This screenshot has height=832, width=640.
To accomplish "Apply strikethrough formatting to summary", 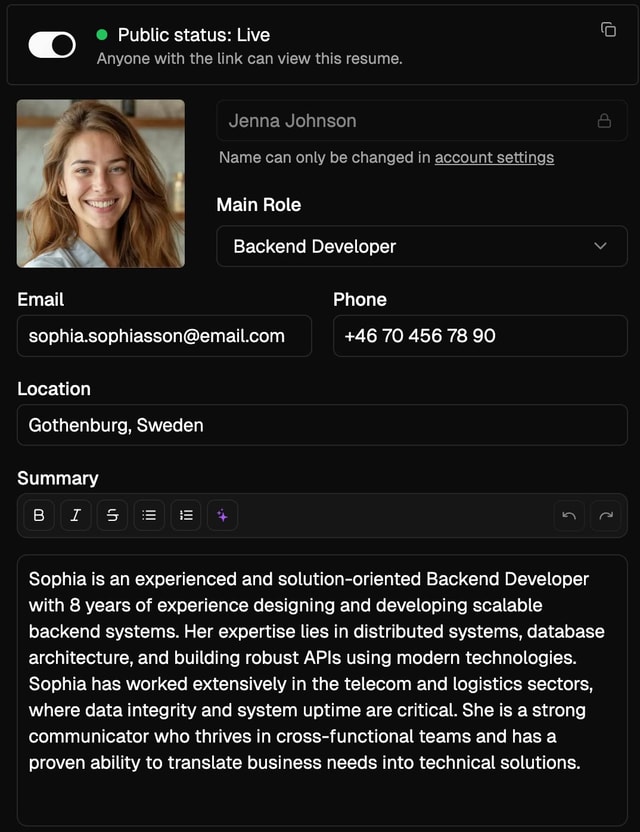I will [112, 515].
